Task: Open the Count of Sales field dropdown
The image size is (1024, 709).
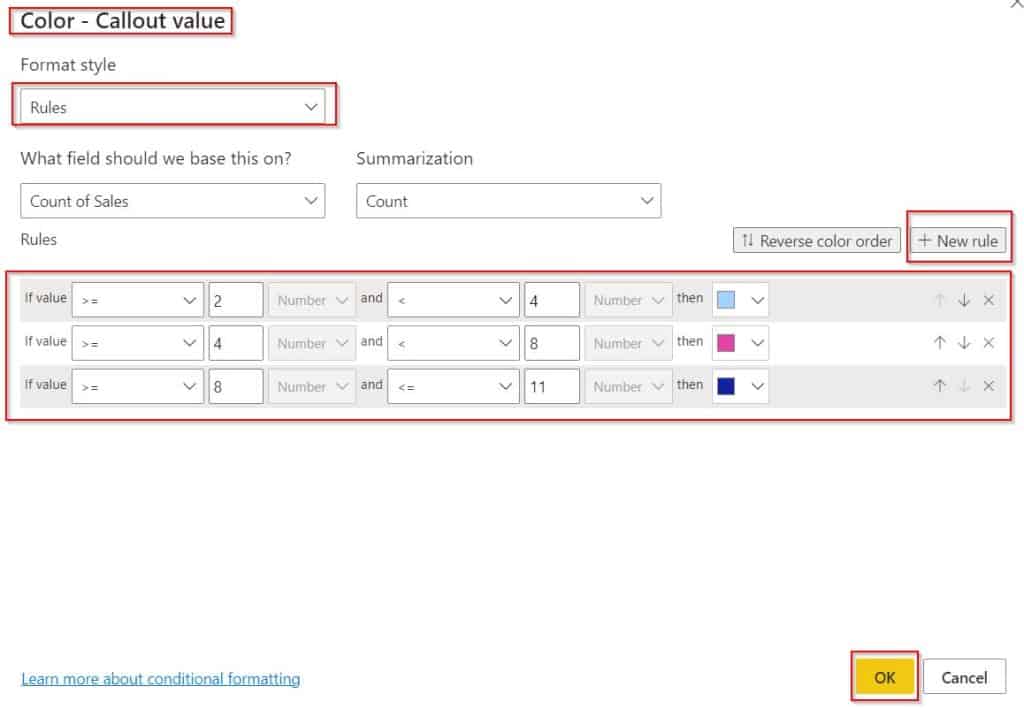Action: click(x=173, y=200)
